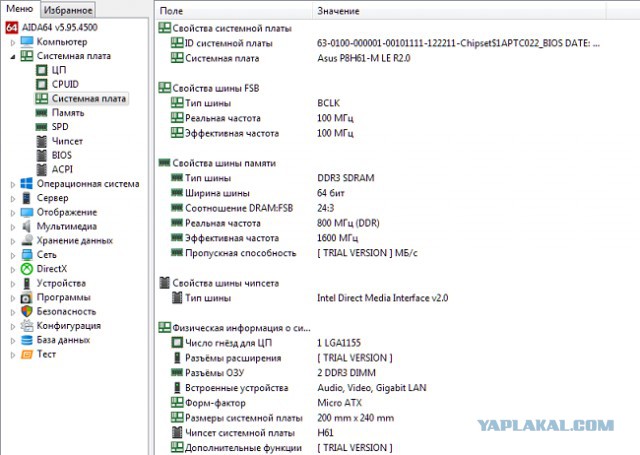Viewport: 640px width, 455px height.
Task: Click the Конфигурация gears icon
Action: (27, 326)
